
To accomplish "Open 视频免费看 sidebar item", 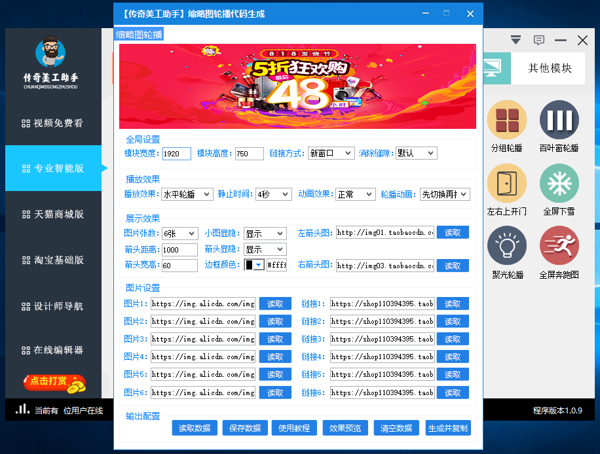I will point(52,123).
